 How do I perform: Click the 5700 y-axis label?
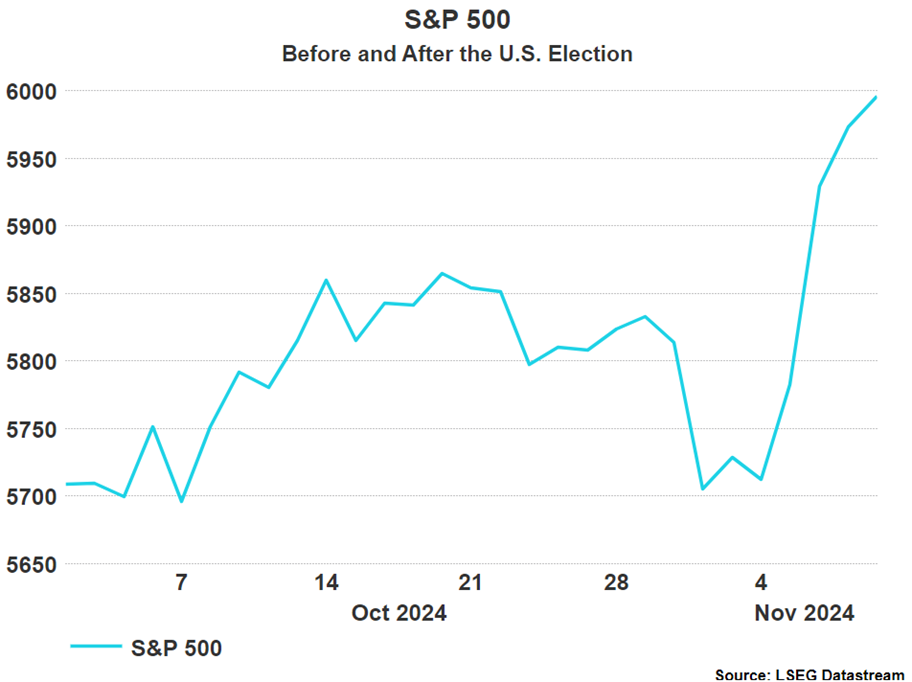(x=32, y=497)
